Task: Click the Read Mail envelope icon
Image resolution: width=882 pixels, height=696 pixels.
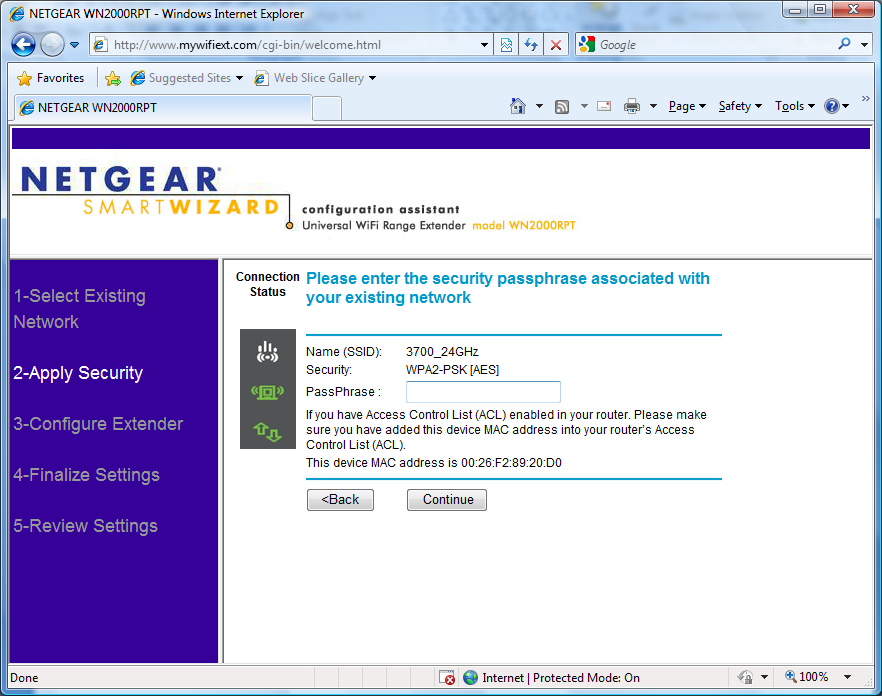Action: coord(604,105)
